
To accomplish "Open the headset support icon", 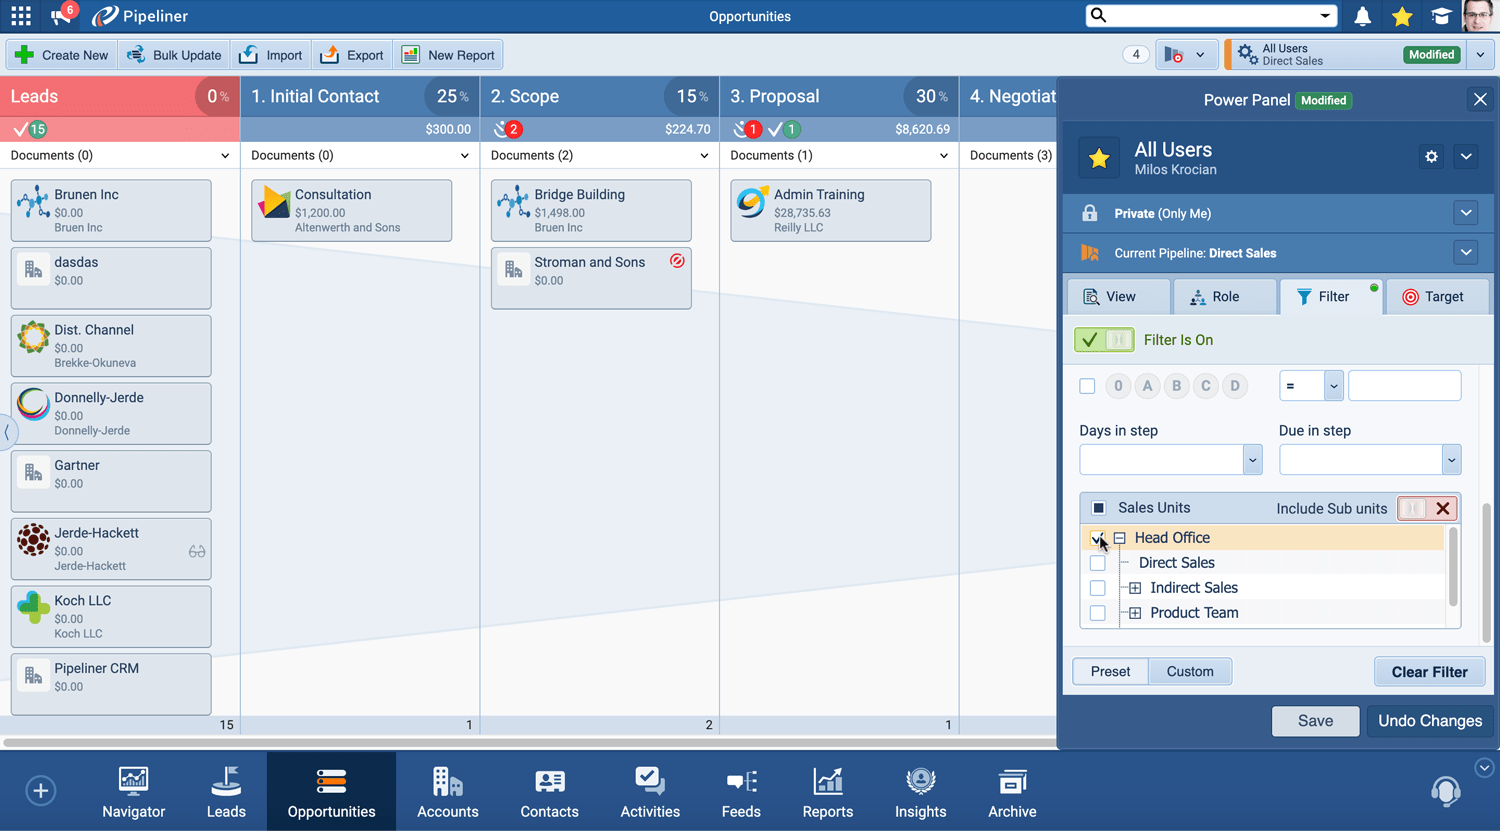I will [1445, 791].
